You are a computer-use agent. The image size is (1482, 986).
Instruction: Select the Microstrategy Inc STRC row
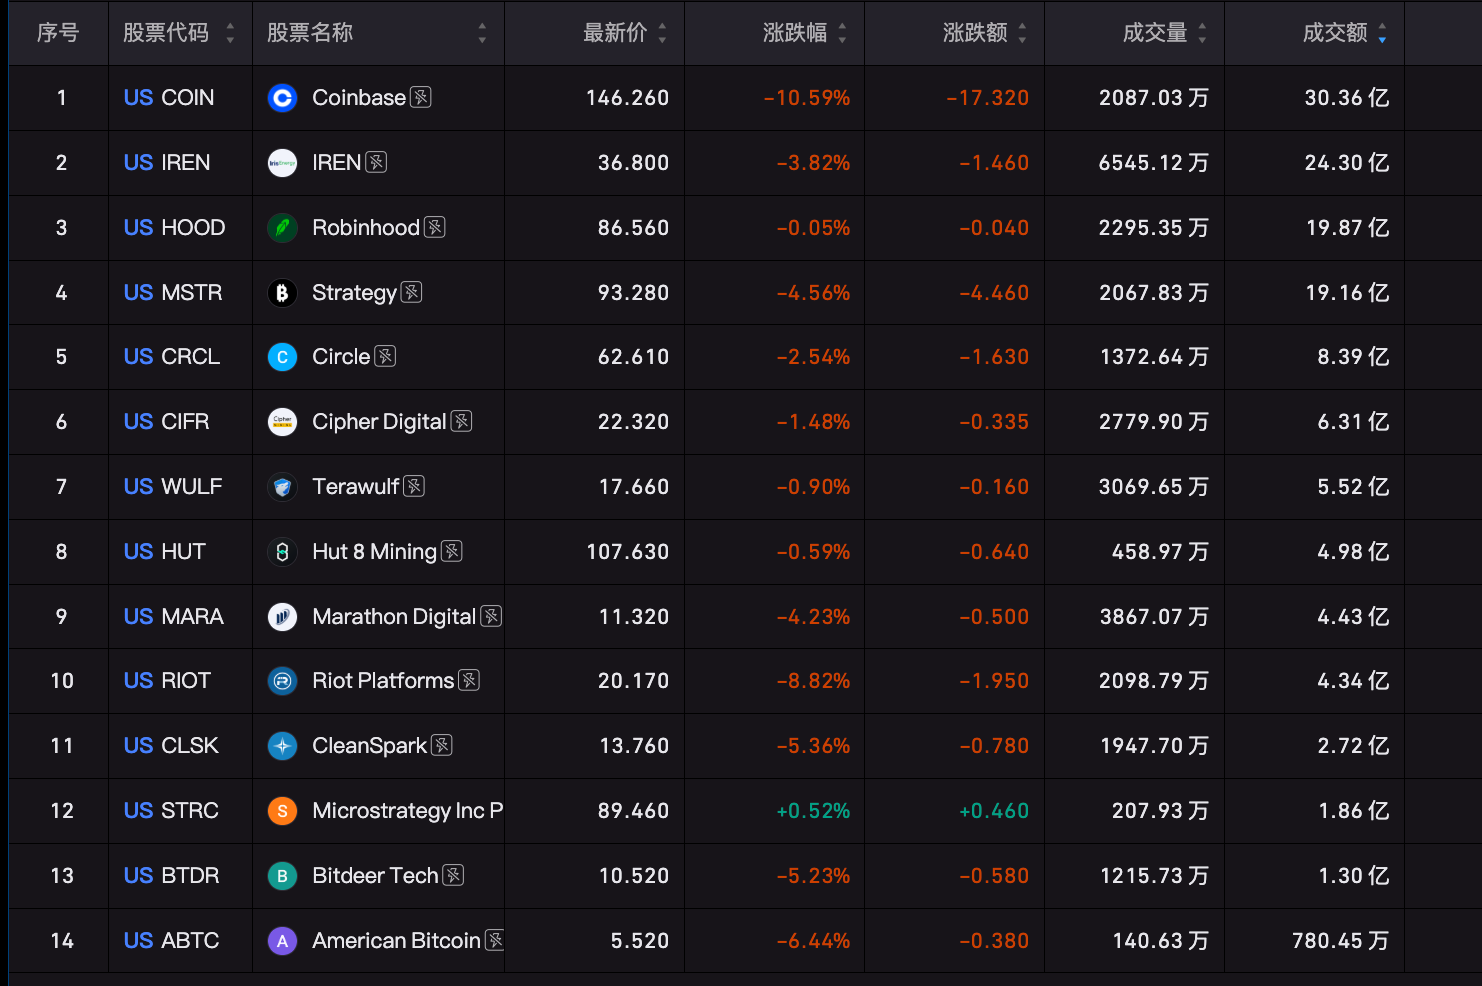(x=745, y=811)
